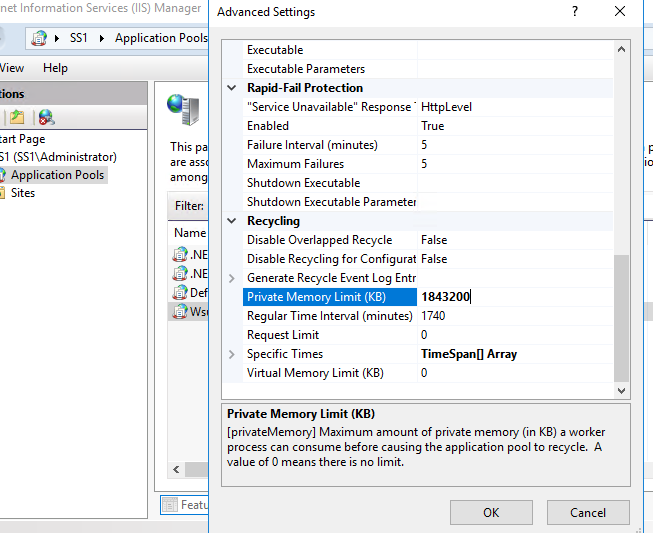Click the OK button
The height and width of the screenshot is (533, 653).
(x=491, y=512)
